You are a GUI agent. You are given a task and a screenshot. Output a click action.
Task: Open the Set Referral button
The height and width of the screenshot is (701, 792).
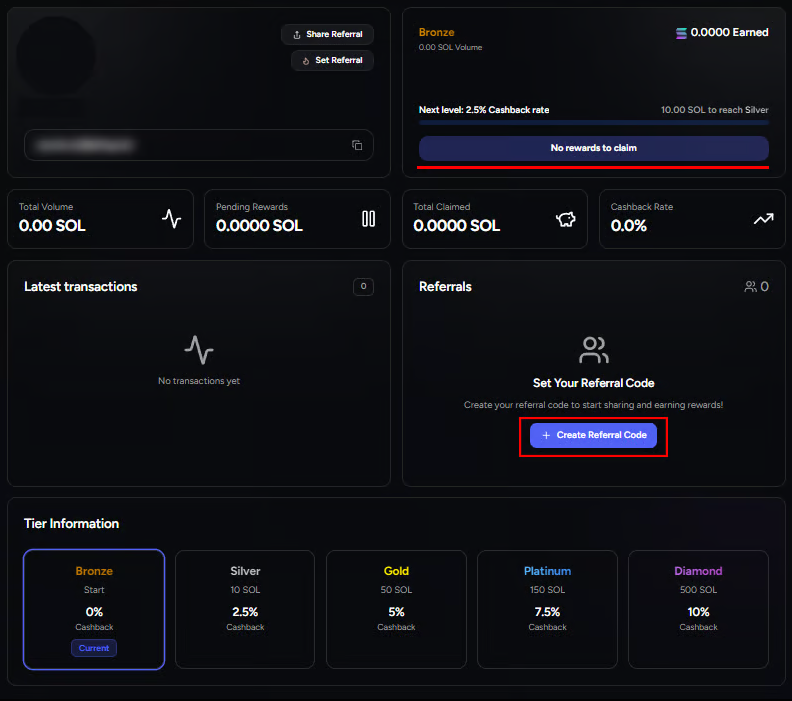332,60
